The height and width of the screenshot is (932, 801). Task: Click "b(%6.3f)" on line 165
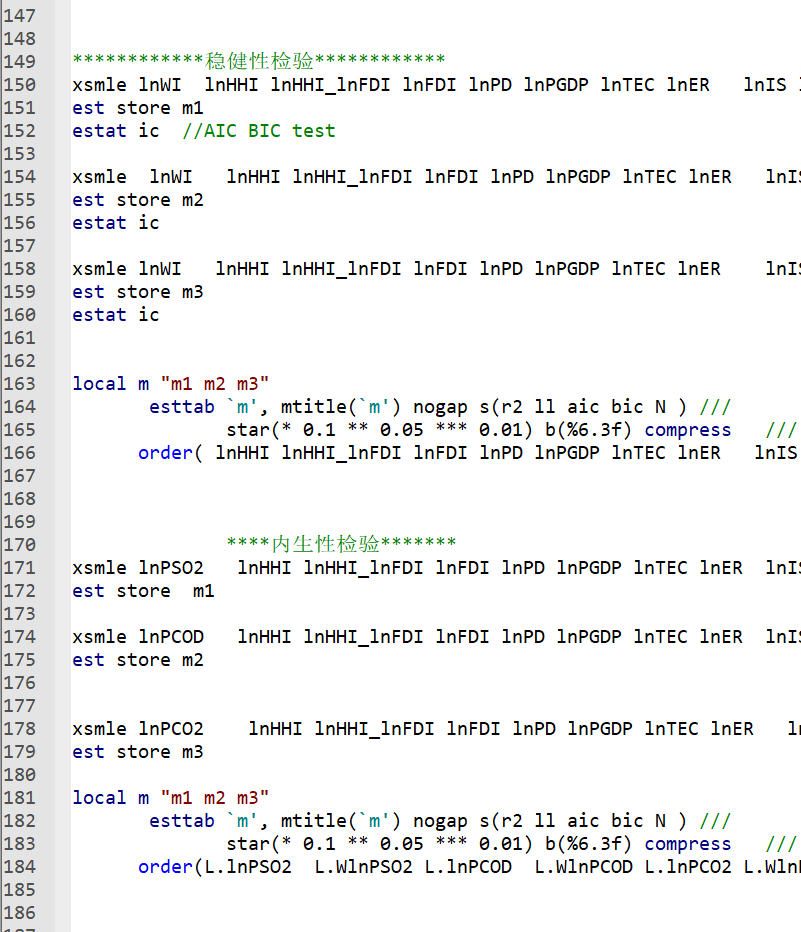tap(588, 430)
